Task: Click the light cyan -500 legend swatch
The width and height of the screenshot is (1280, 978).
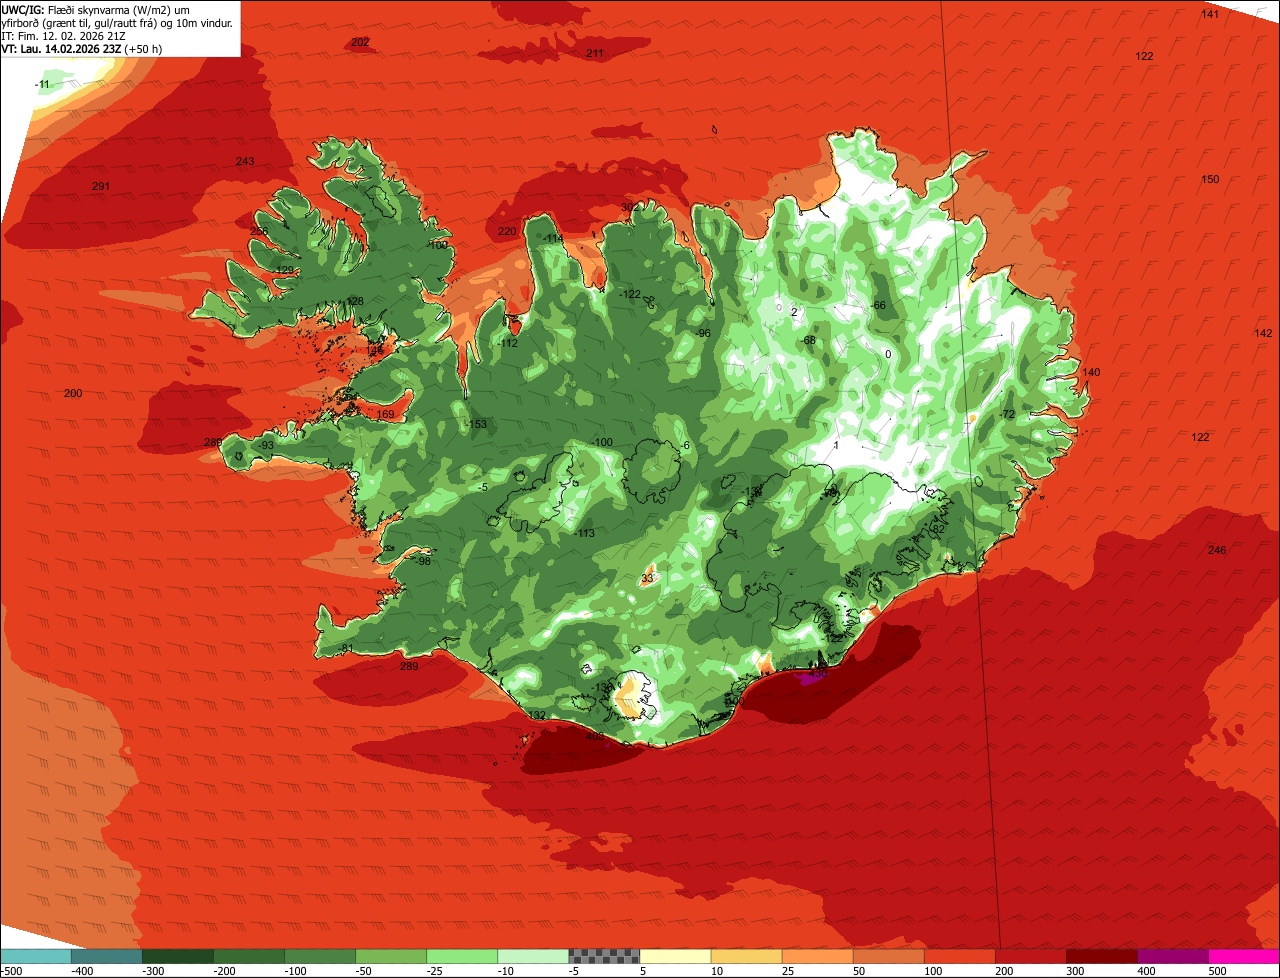Action: click(x=35, y=956)
